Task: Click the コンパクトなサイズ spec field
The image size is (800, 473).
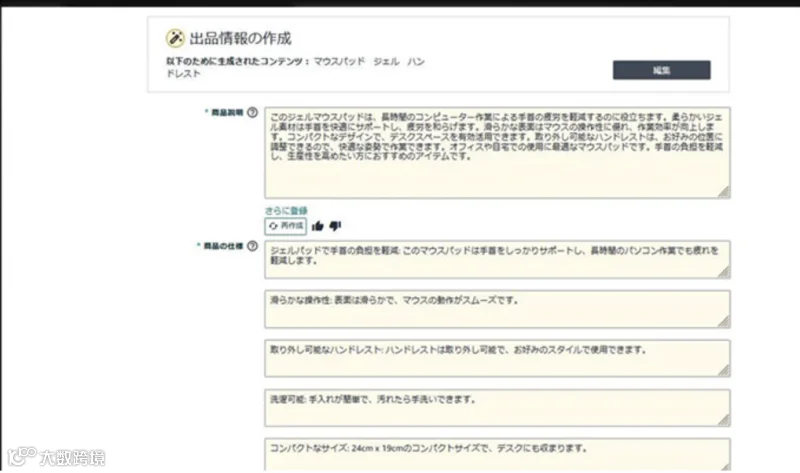Action: pyautogui.click(x=497, y=454)
